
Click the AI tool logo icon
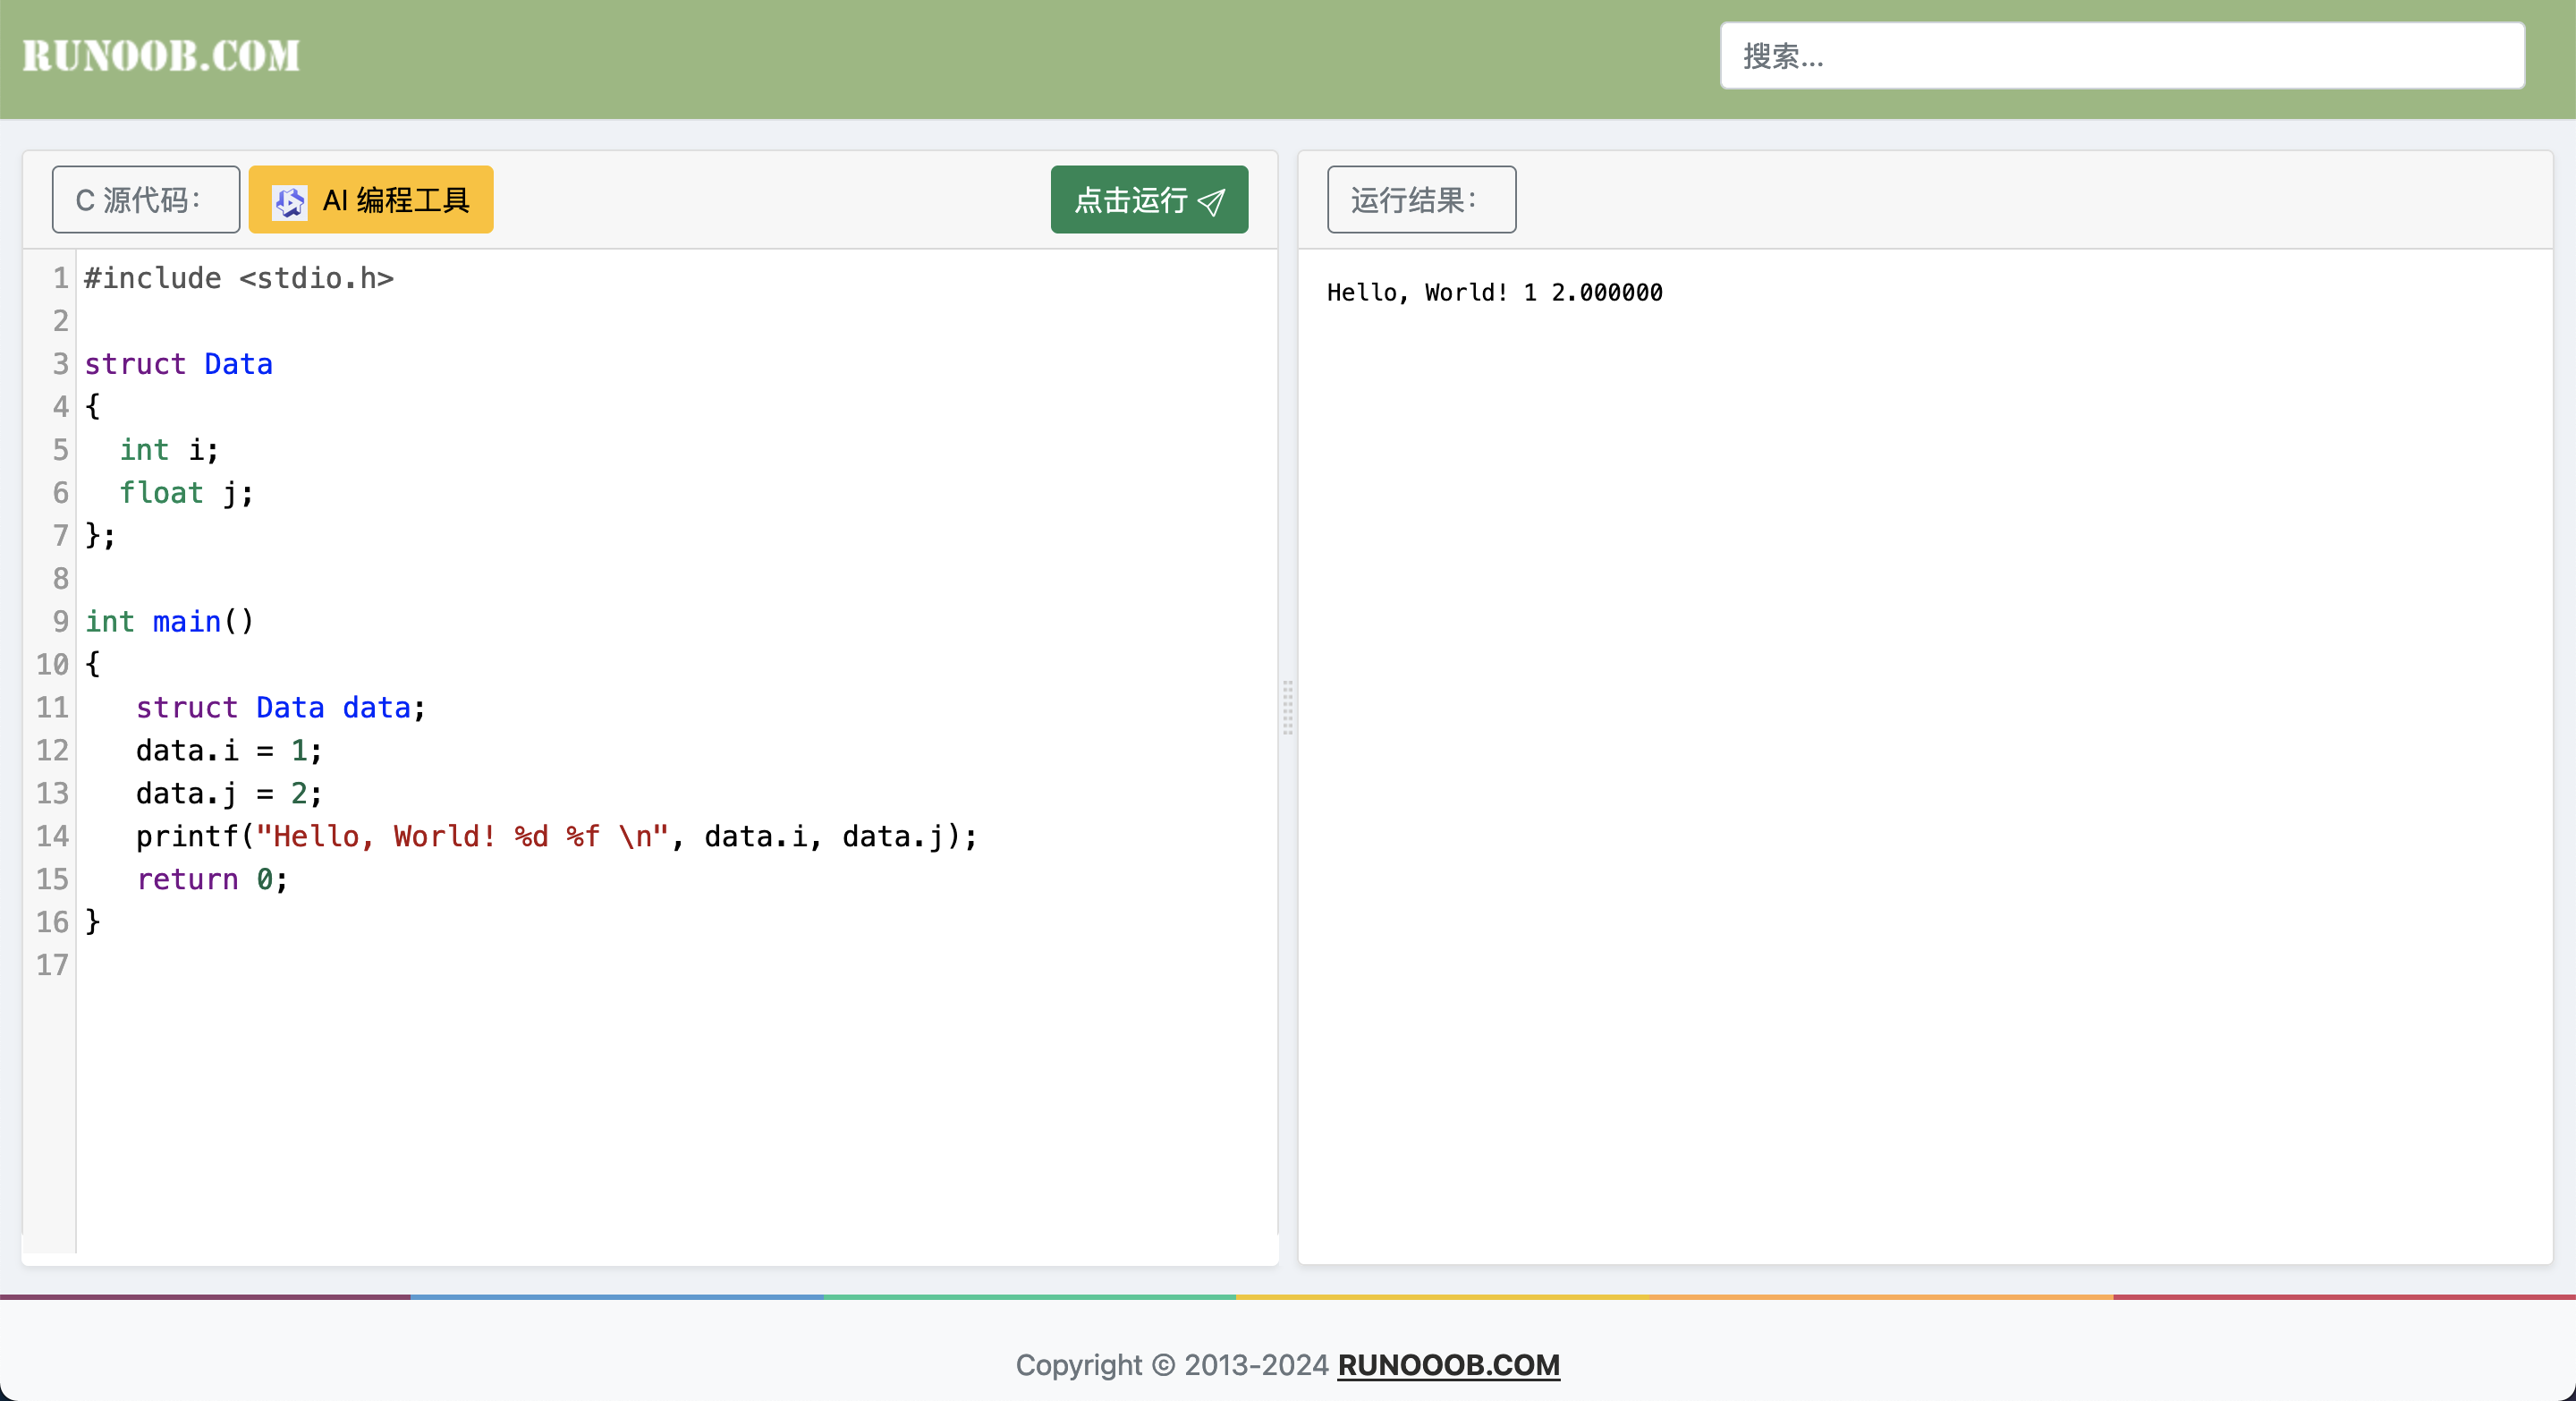click(289, 201)
